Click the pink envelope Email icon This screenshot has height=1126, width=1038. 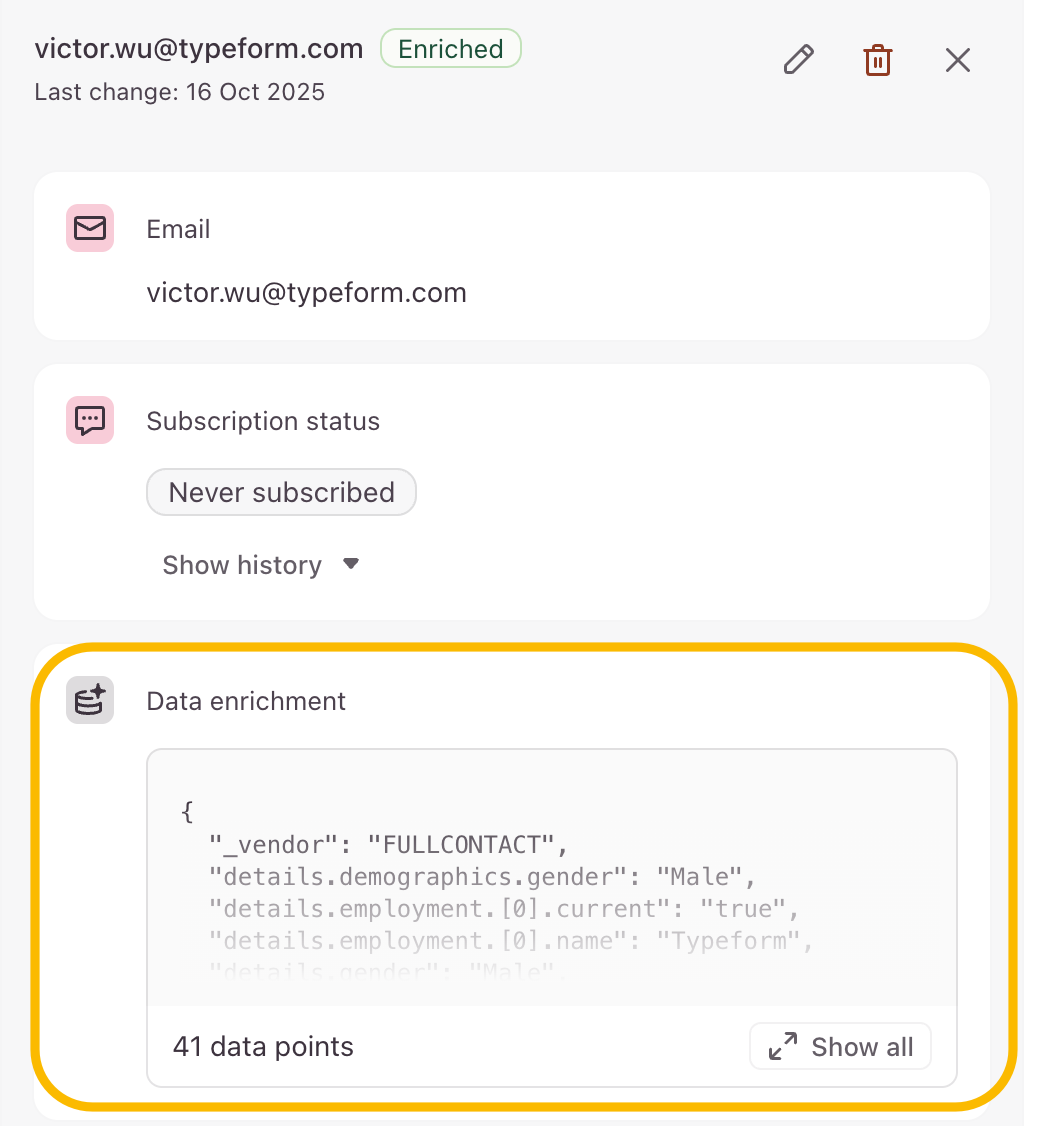point(90,229)
